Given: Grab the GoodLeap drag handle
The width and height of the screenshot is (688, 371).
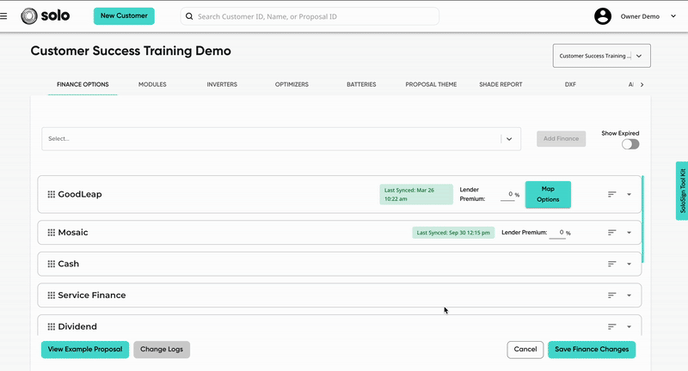Looking at the screenshot, I should click(x=51, y=194).
